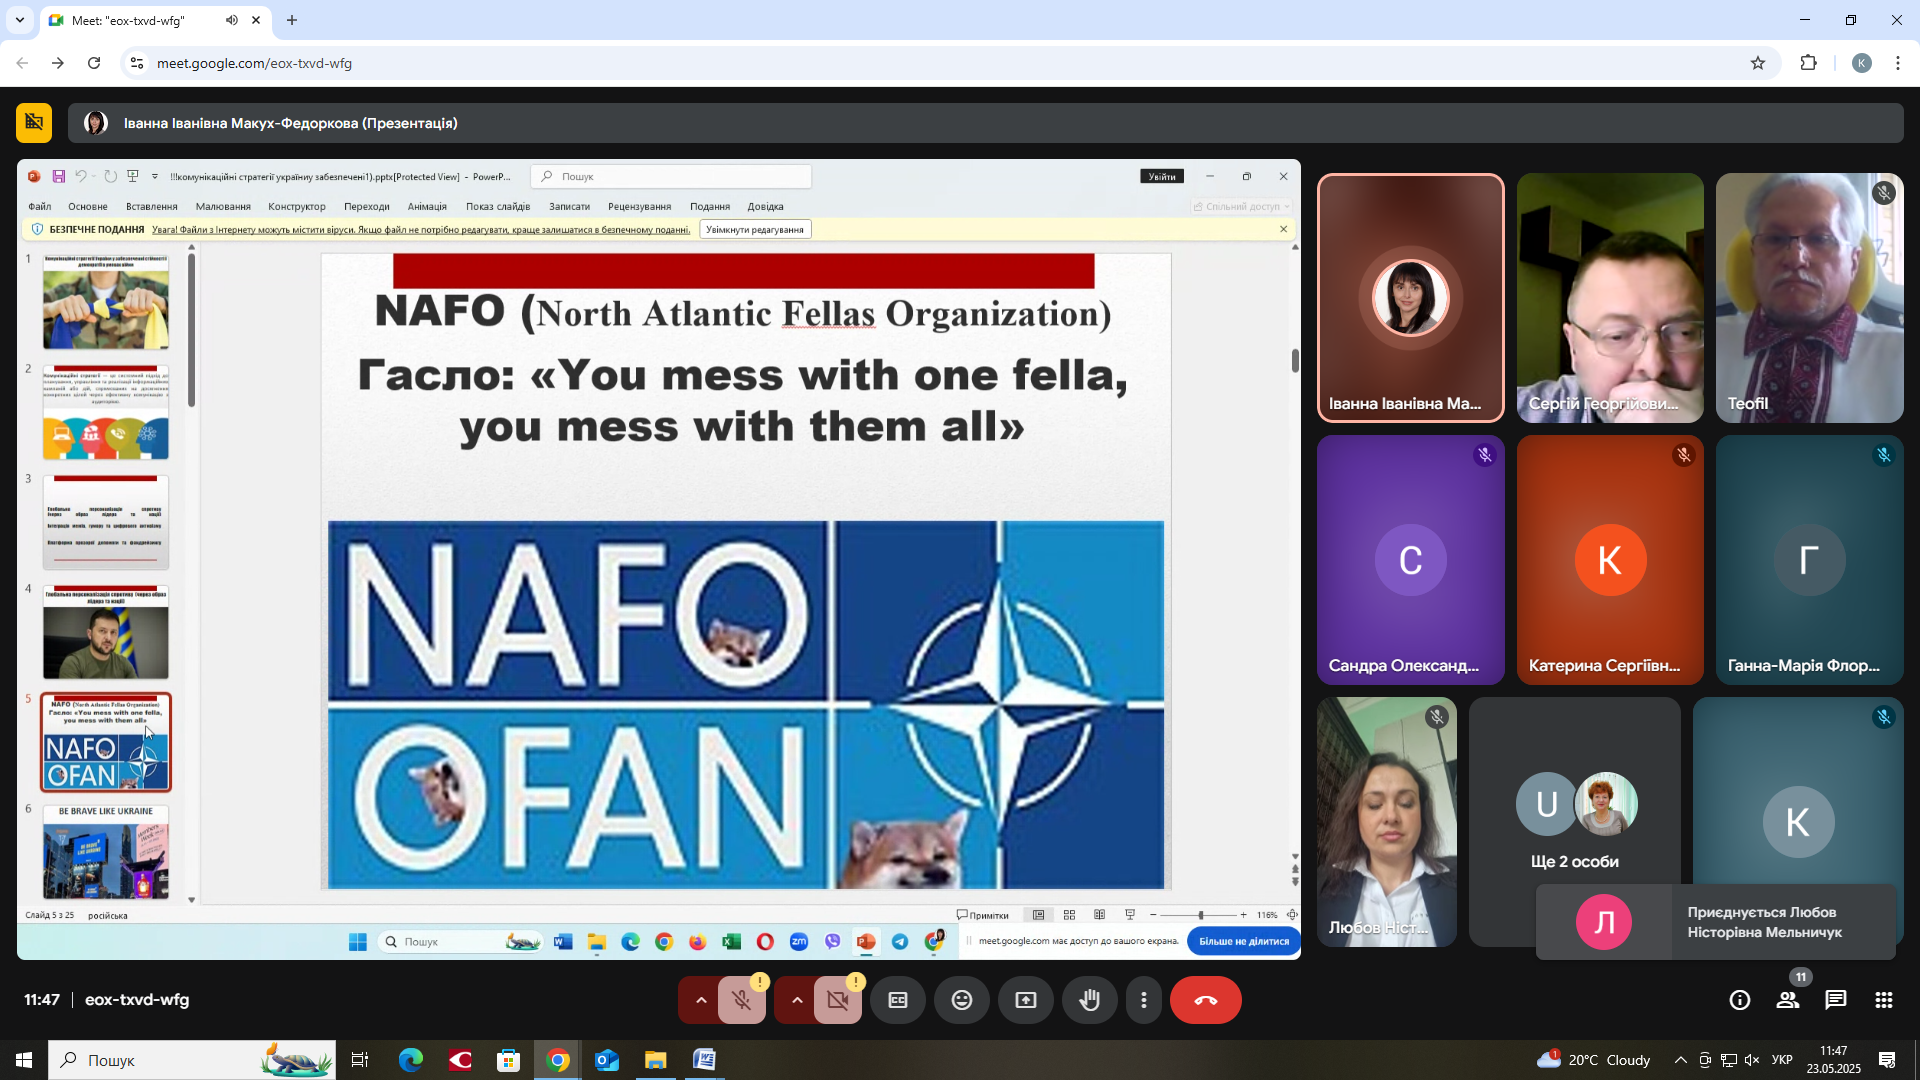Click the Windows taskbar search box

point(192,1060)
